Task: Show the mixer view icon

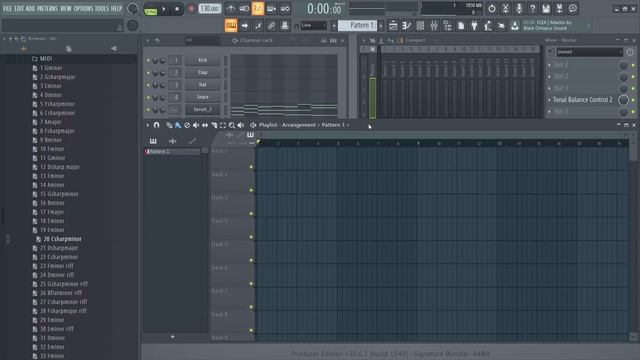Action: click(x=434, y=26)
